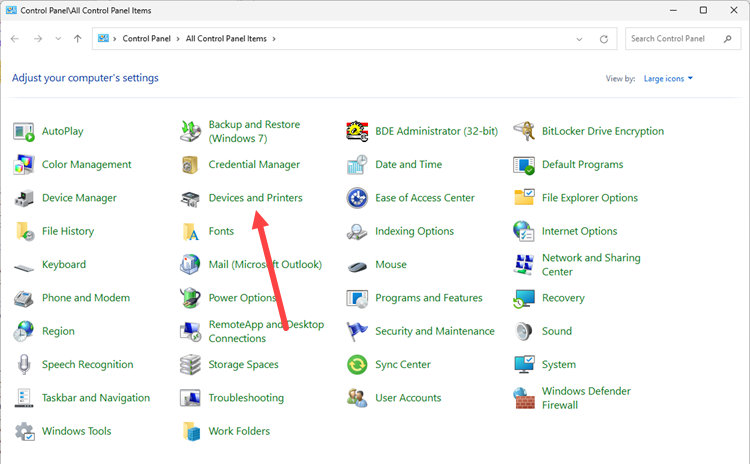The height and width of the screenshot is (464, 750).
Task: Click the User Accounts icon
Action: (x=357, y=398)
